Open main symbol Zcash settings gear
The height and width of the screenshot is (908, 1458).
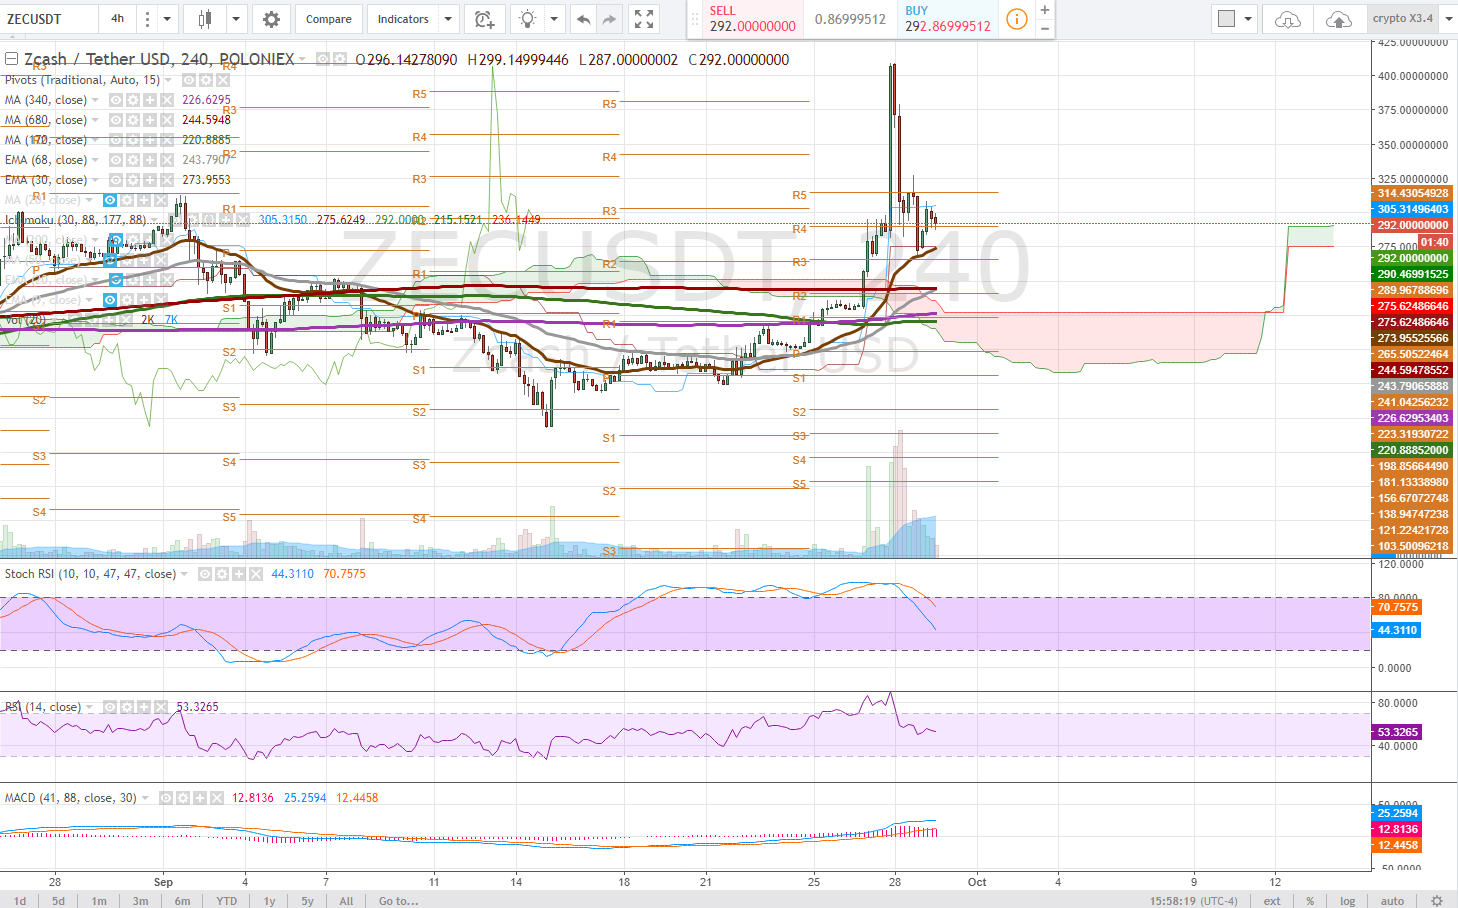pyautogui.click(x=340, y=60)
